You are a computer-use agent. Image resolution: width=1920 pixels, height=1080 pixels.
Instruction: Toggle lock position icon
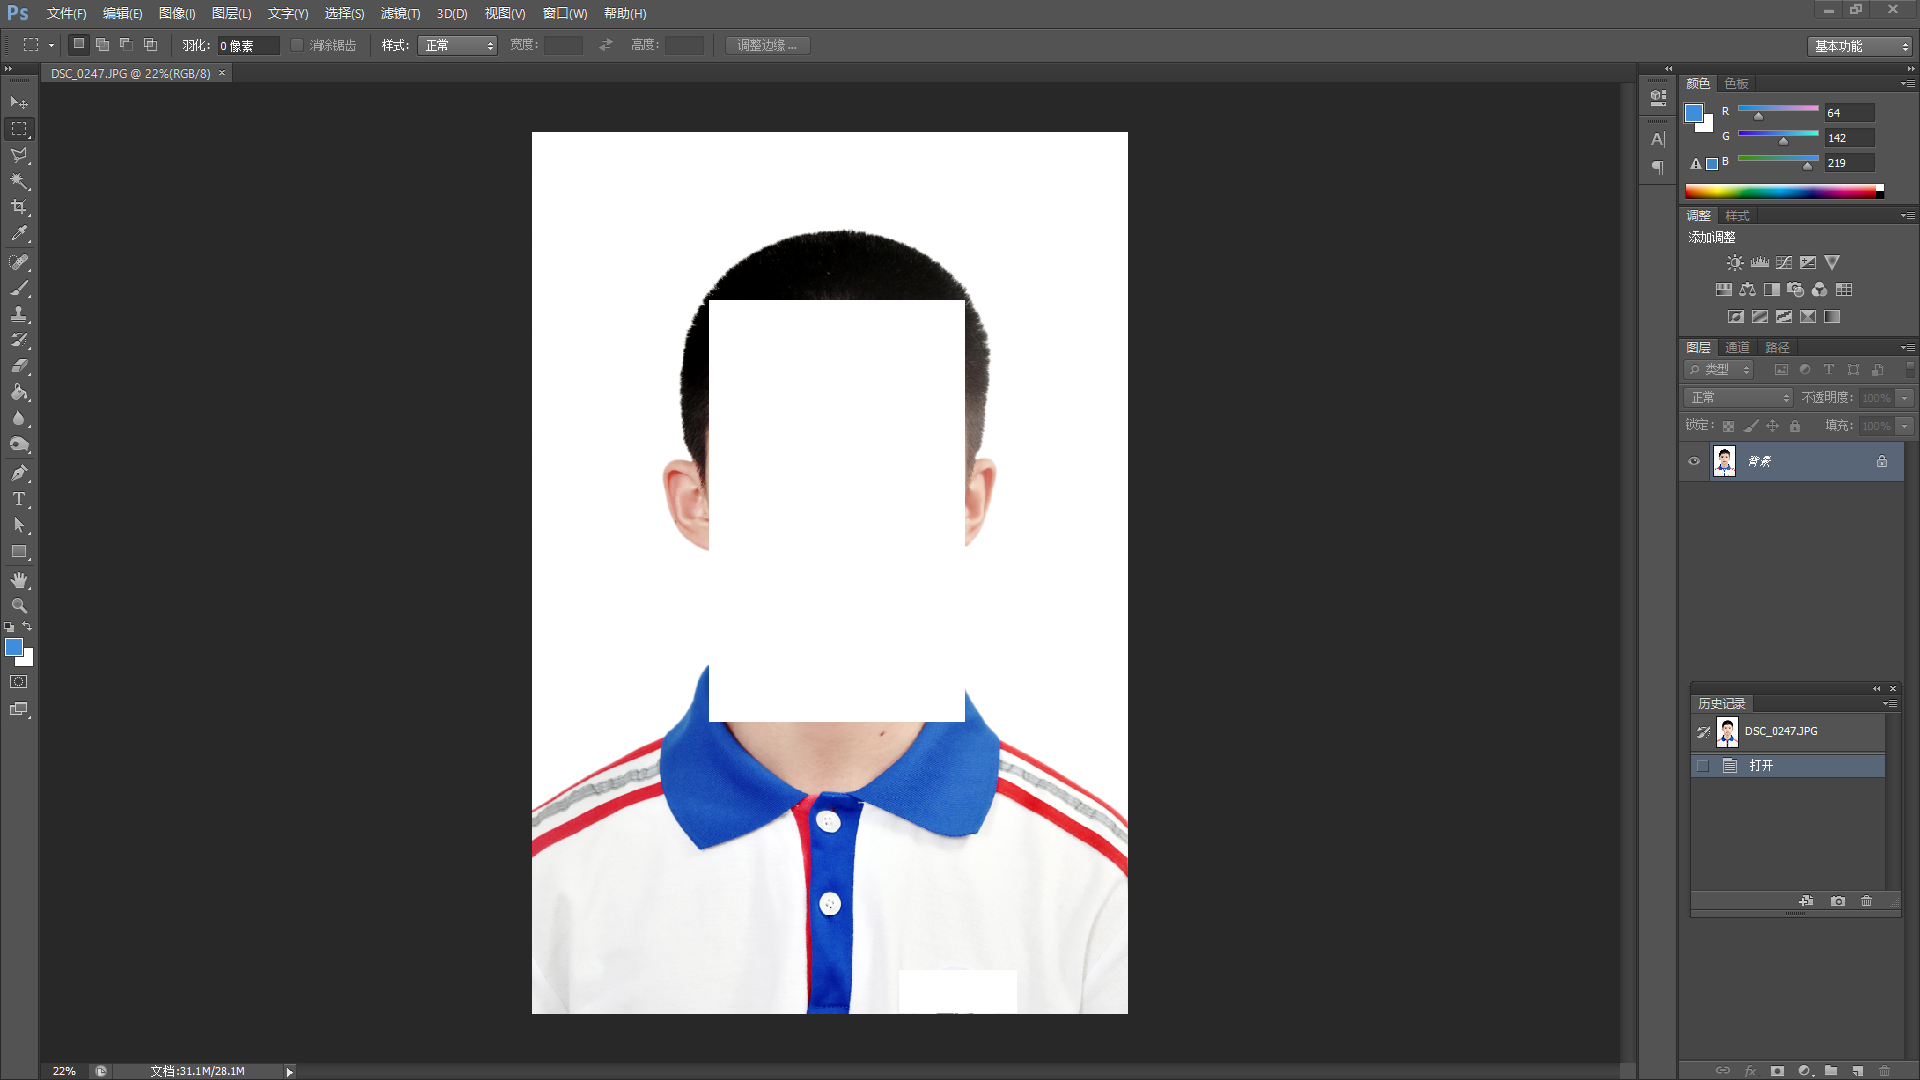(x=1773, y=426)
